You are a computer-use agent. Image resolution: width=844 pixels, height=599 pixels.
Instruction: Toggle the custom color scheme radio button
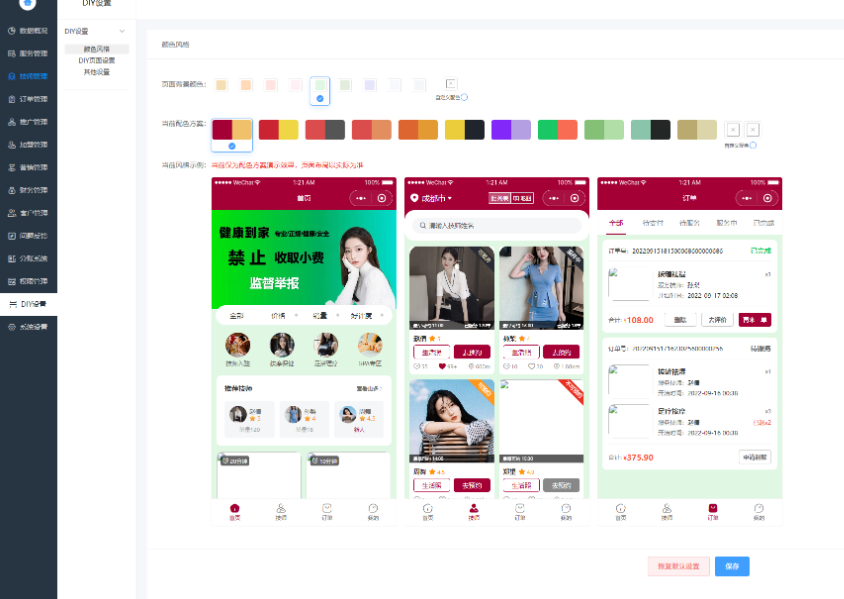click(x=753, y=145)
